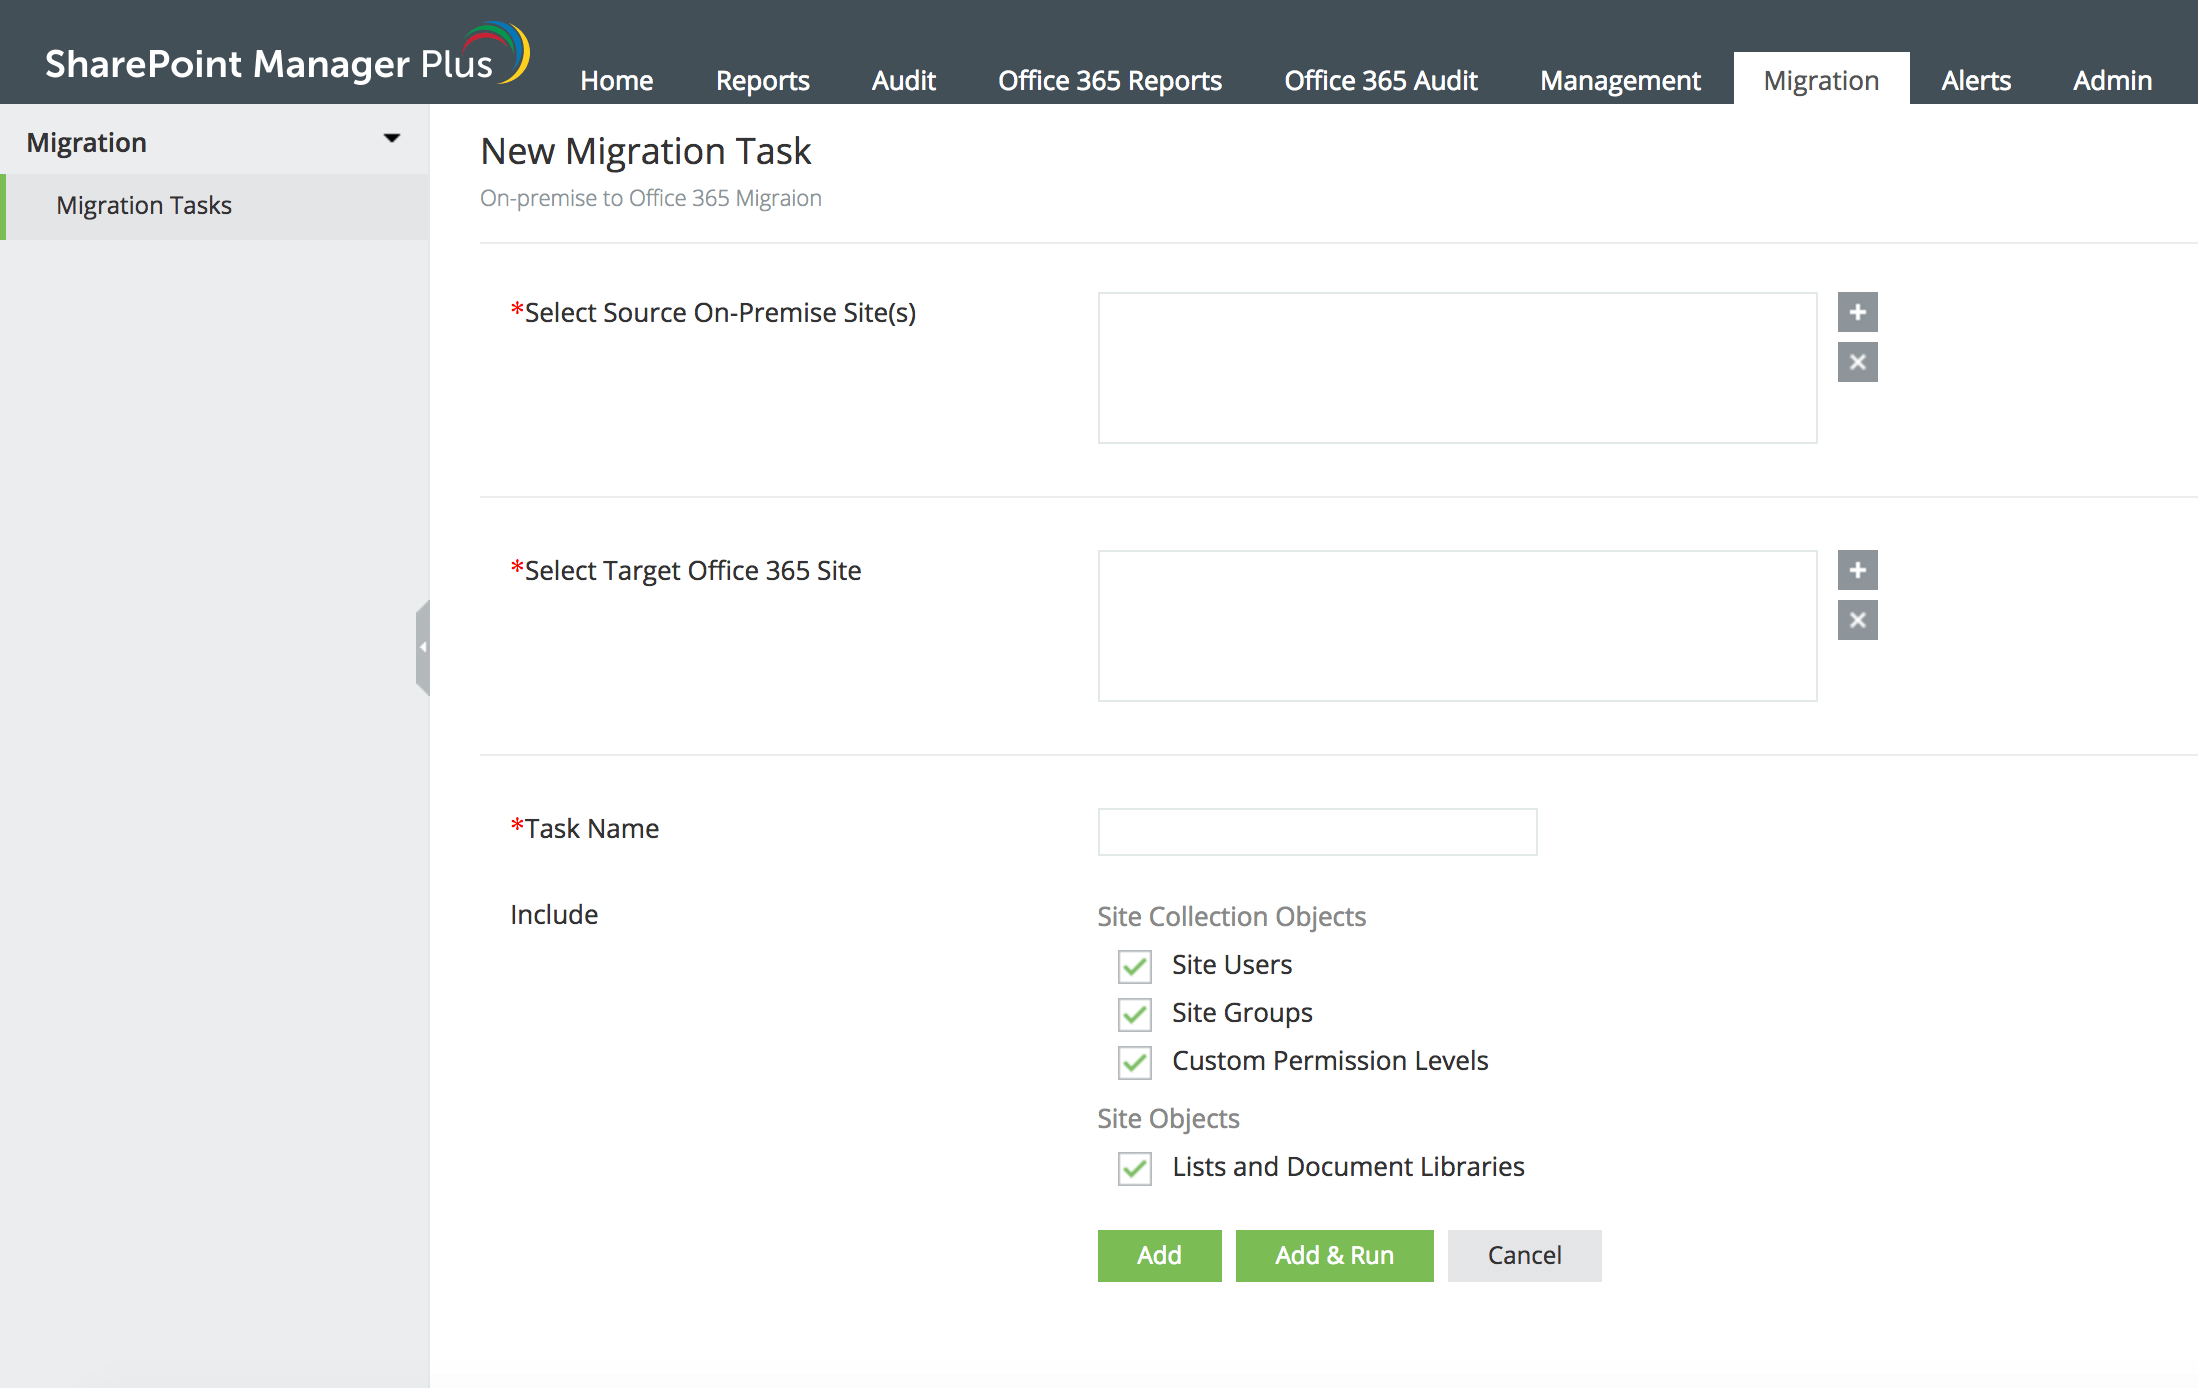Open the Office 365 Reports tab
This screenshot has height=1388, width=2198.
(1109, 80)
